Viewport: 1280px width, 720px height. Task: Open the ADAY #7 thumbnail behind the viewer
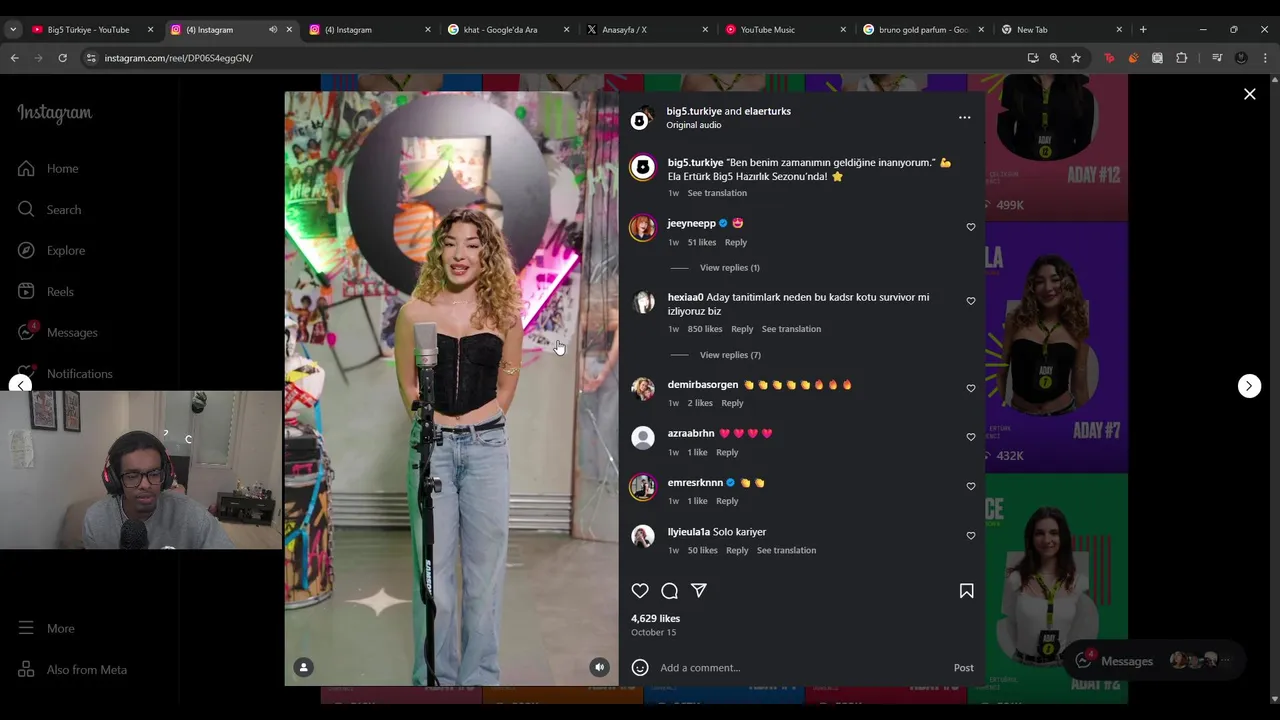click(x=1056, y=348)
